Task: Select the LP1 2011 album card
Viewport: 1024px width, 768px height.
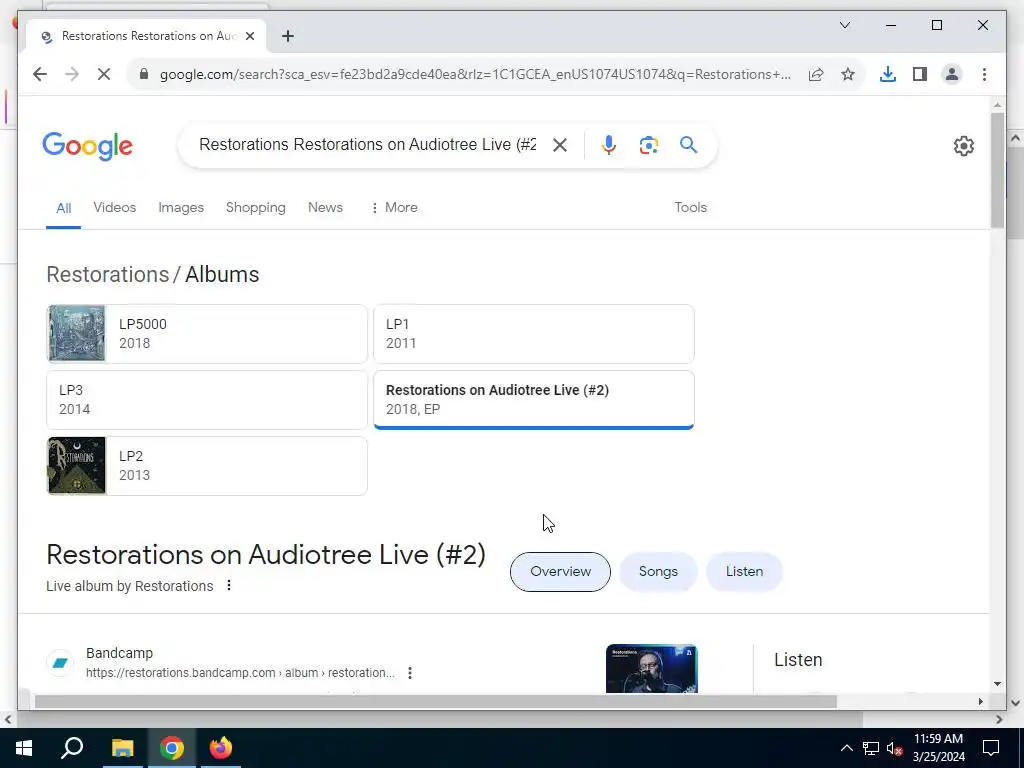Action: click(534, 334)
